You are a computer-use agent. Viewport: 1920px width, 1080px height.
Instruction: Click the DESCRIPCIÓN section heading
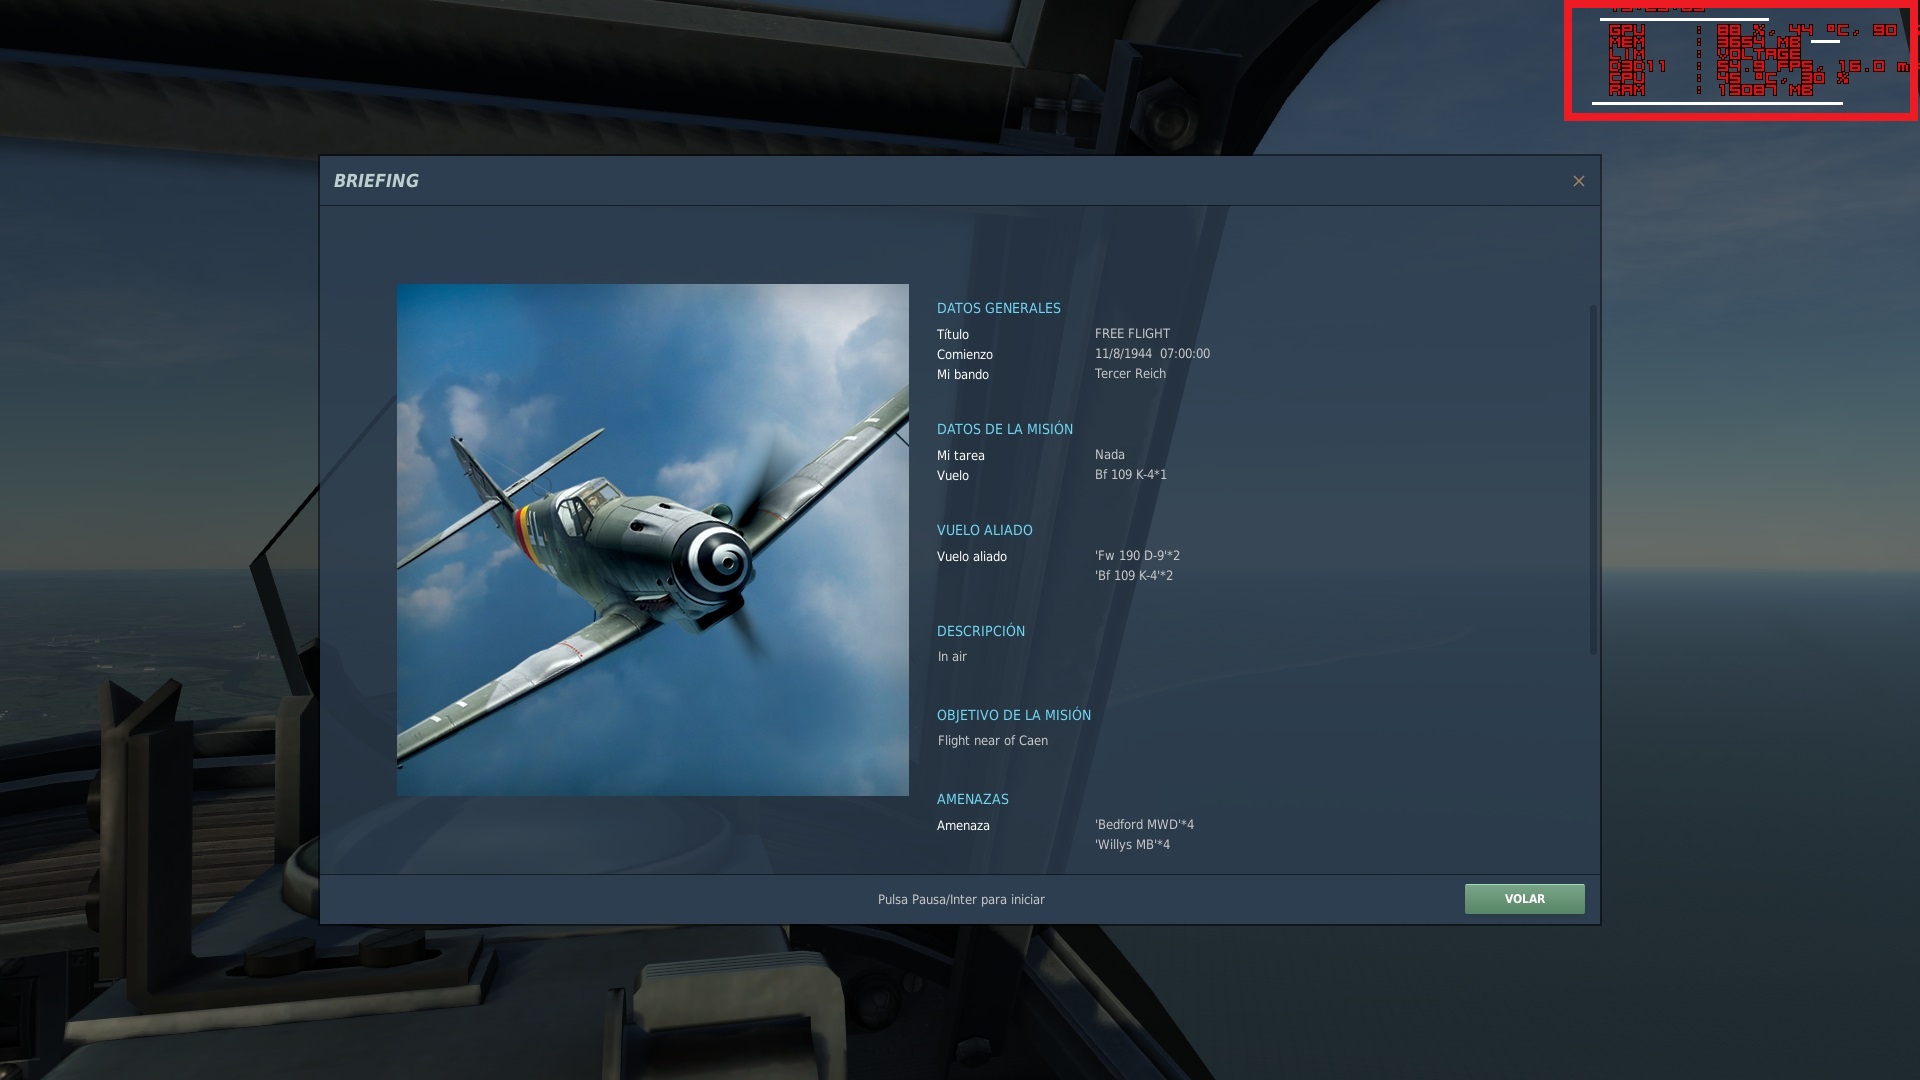980,631
